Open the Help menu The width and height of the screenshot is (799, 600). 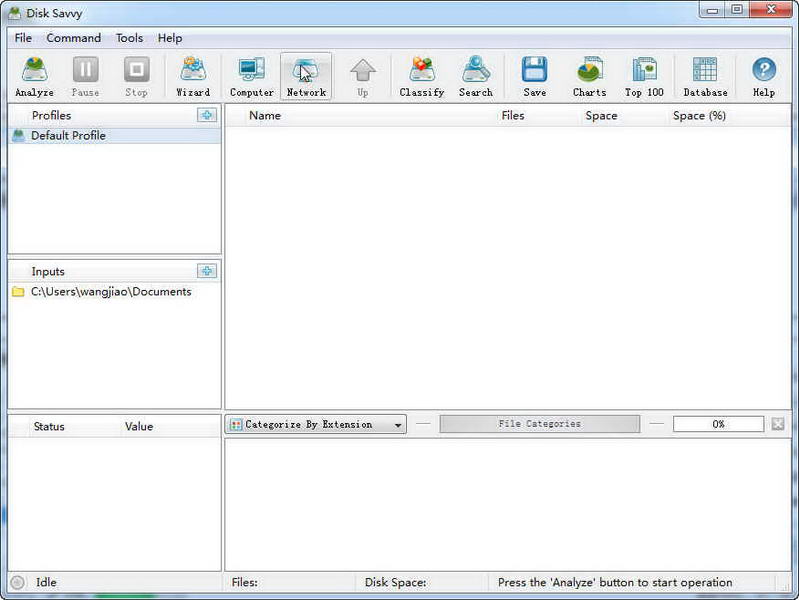[x=170, y=38]
